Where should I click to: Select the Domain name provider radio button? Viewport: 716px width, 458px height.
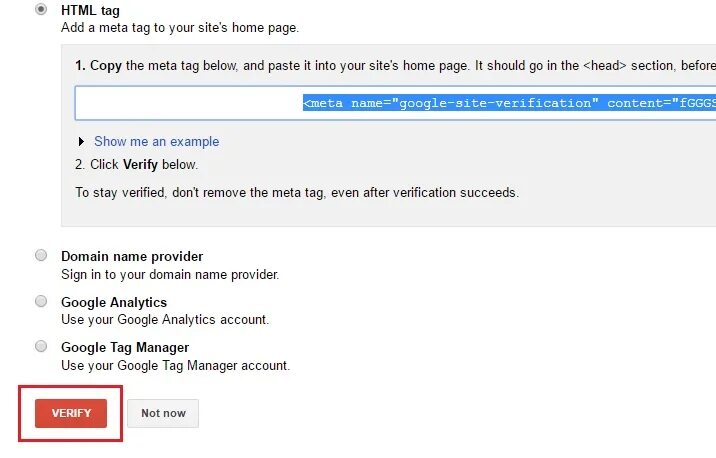click(x=41, y=256)
